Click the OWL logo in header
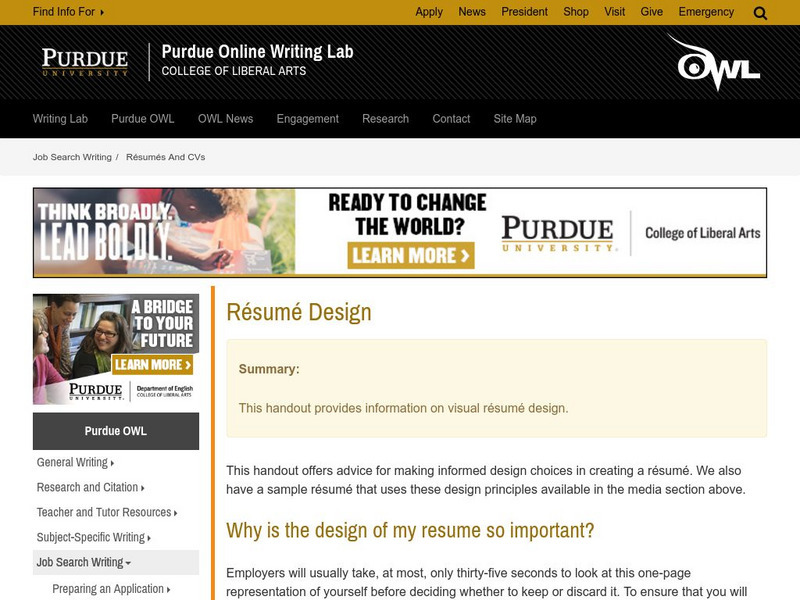The height and width of the screenshot is (600, 800). point(714,63)
